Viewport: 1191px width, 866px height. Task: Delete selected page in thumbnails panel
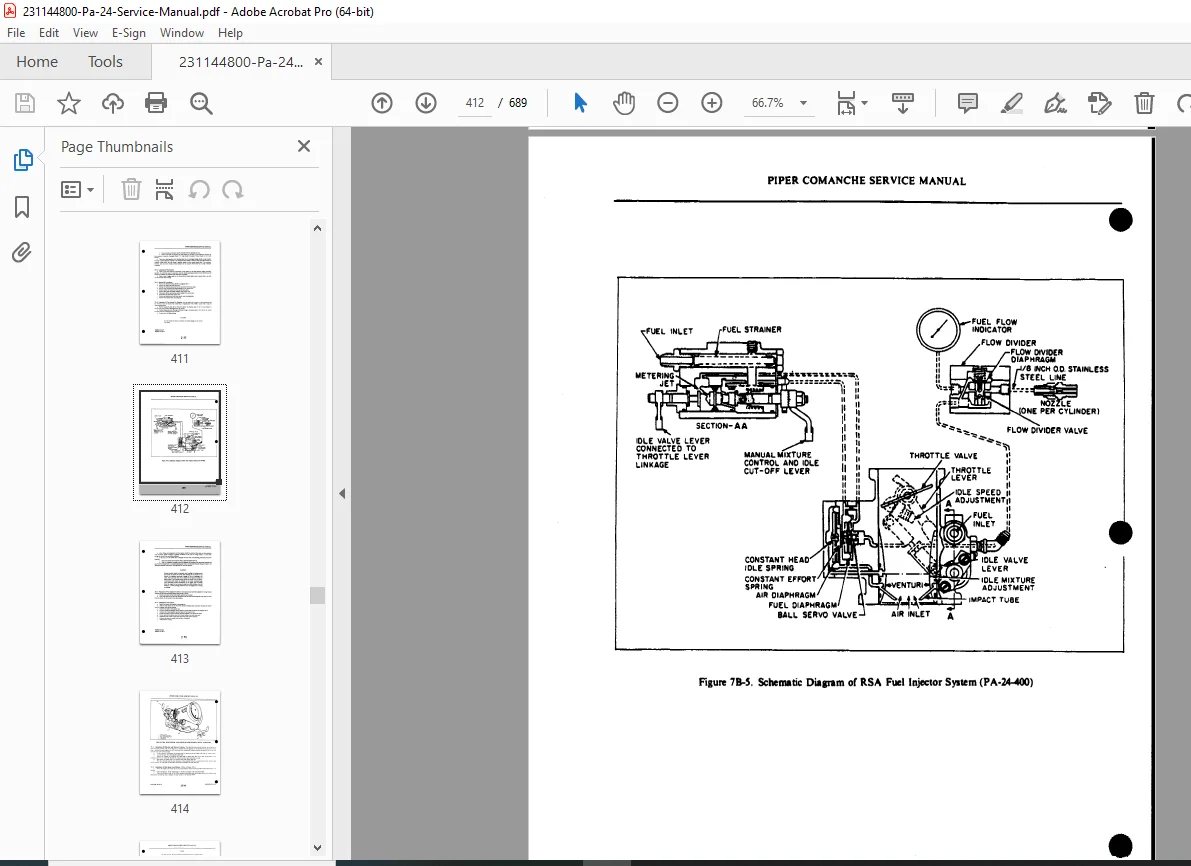131,189
